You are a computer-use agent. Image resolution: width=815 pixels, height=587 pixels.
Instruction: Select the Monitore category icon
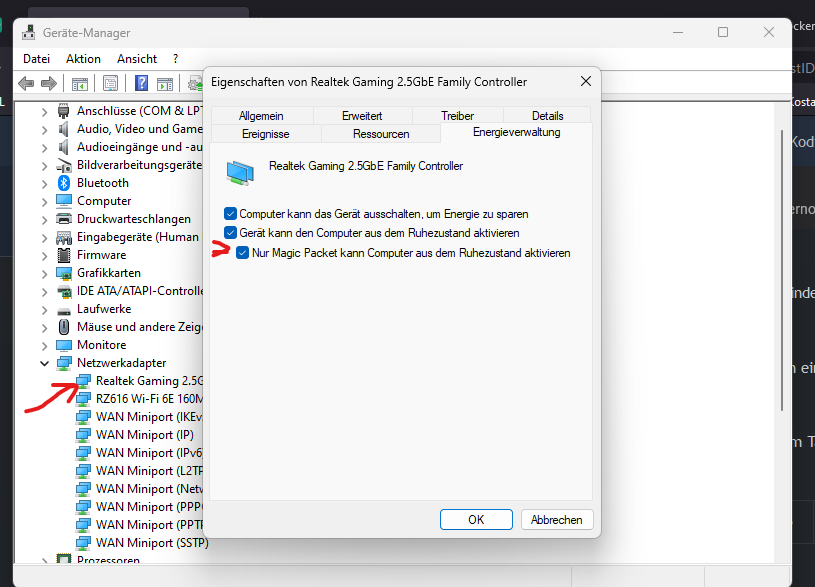point(64,345)
